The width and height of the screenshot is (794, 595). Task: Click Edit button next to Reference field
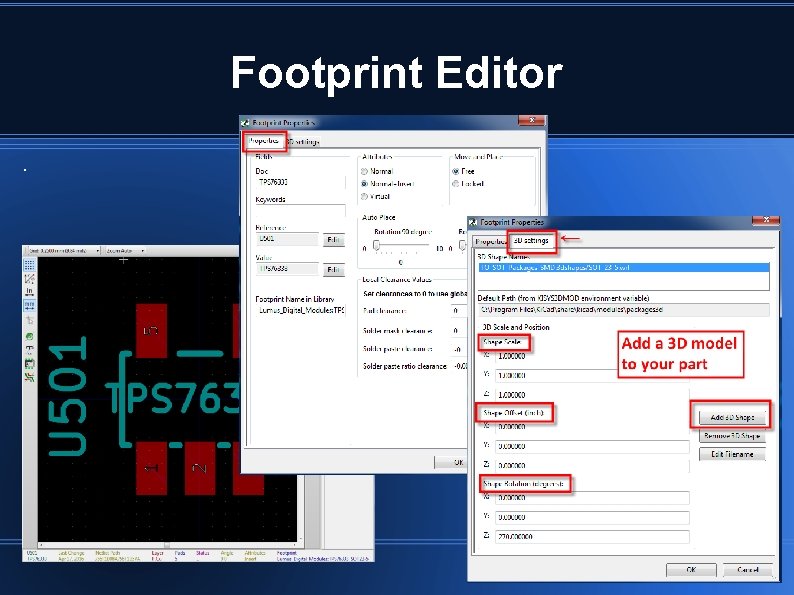pos(333,240)
